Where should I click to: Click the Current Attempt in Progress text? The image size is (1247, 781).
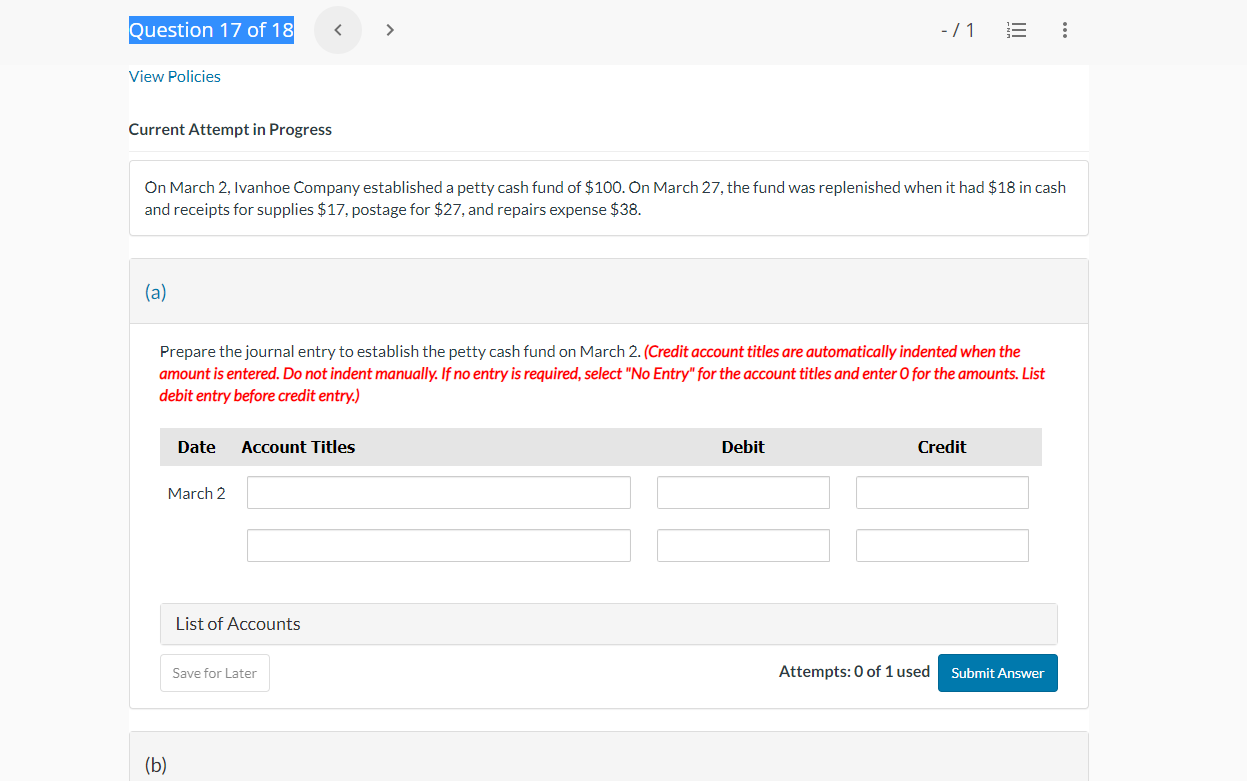coord(230,130)
